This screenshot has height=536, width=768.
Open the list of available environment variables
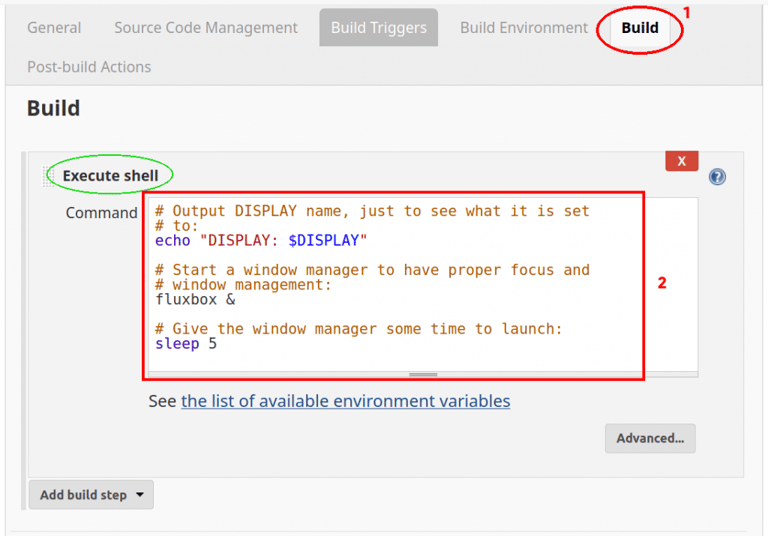pyautogui.click(x=345, y=401)
